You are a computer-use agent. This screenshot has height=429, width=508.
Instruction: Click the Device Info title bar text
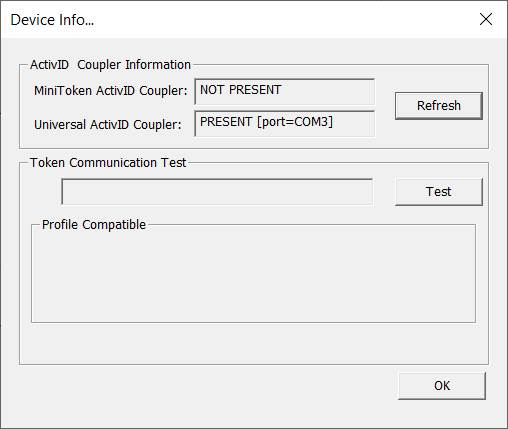(x=52, y=20)
